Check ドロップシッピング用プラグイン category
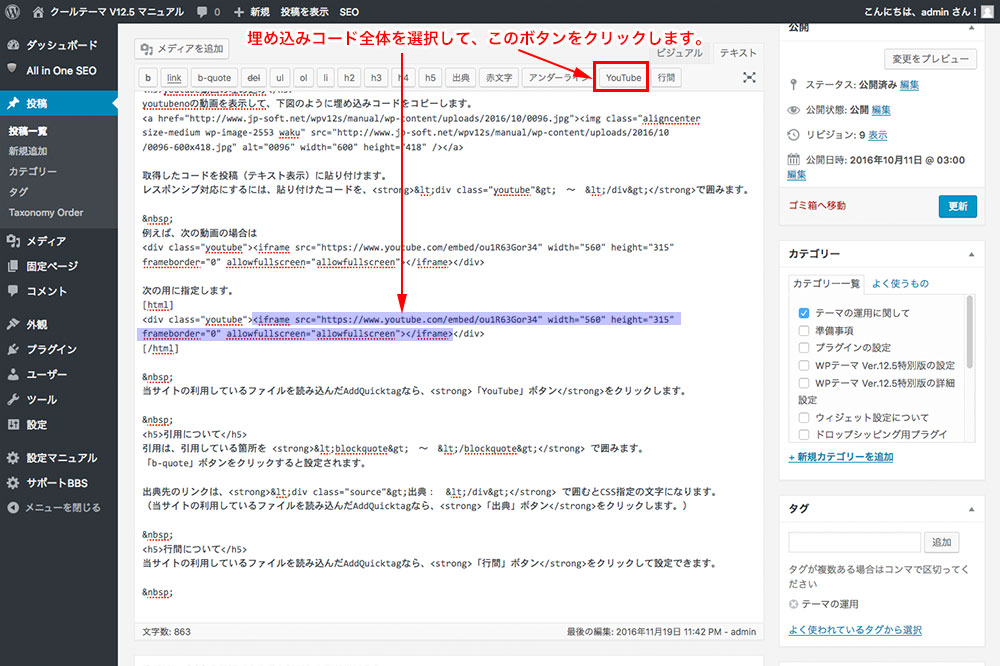The height and width of the screenshot is (666, 1000). click(x=804, y=434)
